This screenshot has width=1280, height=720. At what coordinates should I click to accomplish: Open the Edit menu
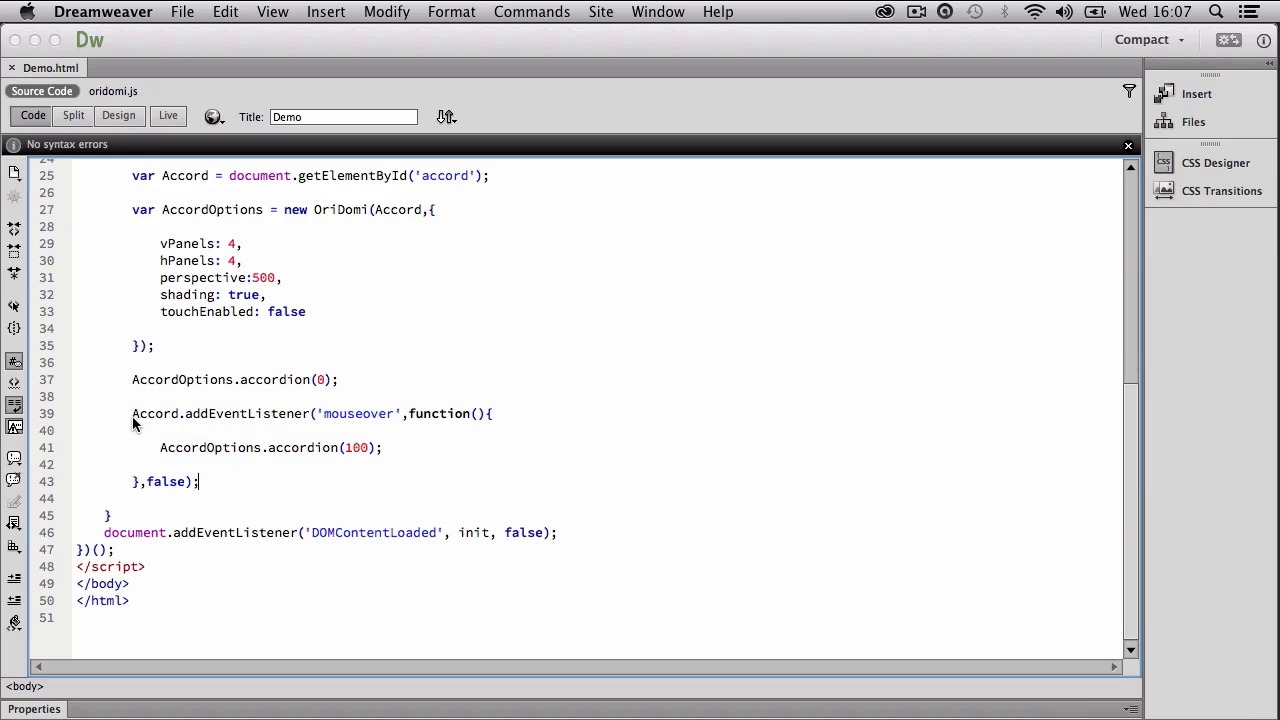click(x=225, y=12)
